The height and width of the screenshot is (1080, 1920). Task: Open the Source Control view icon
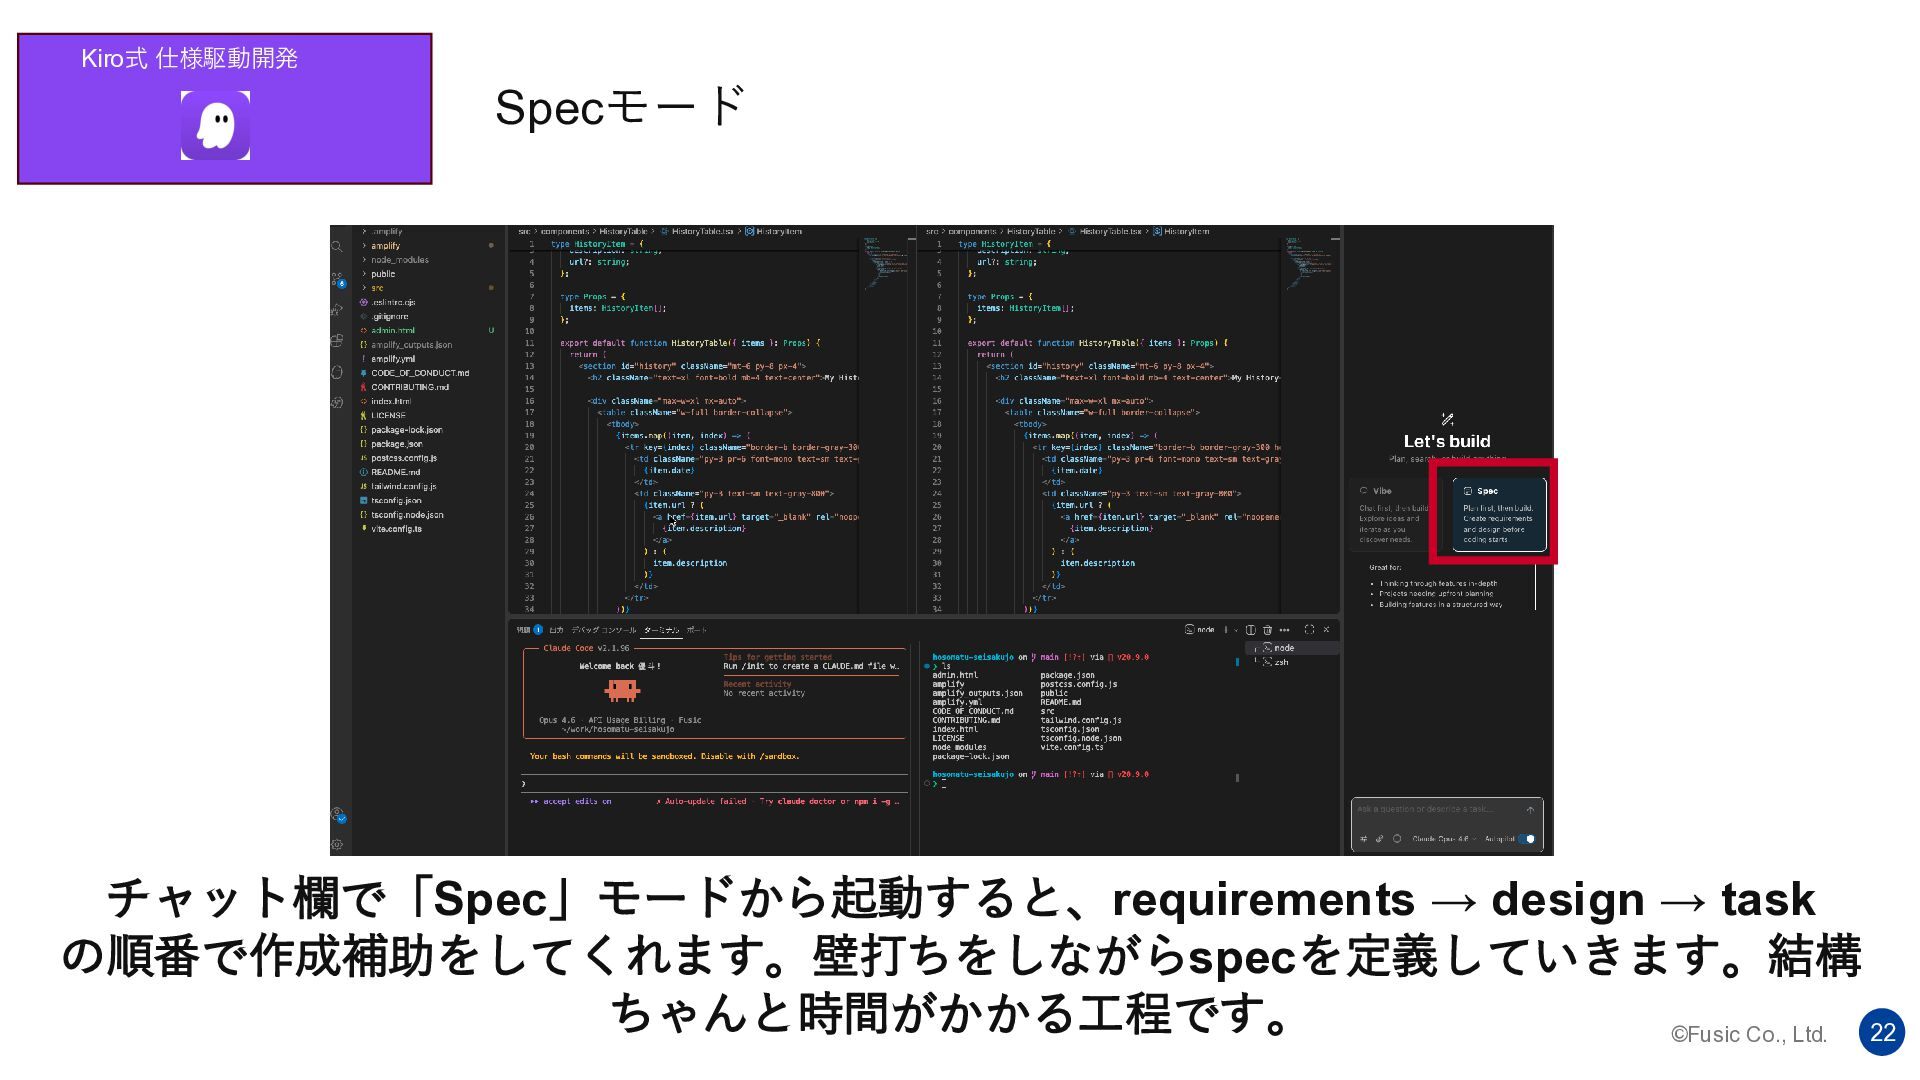click(337, 280)
